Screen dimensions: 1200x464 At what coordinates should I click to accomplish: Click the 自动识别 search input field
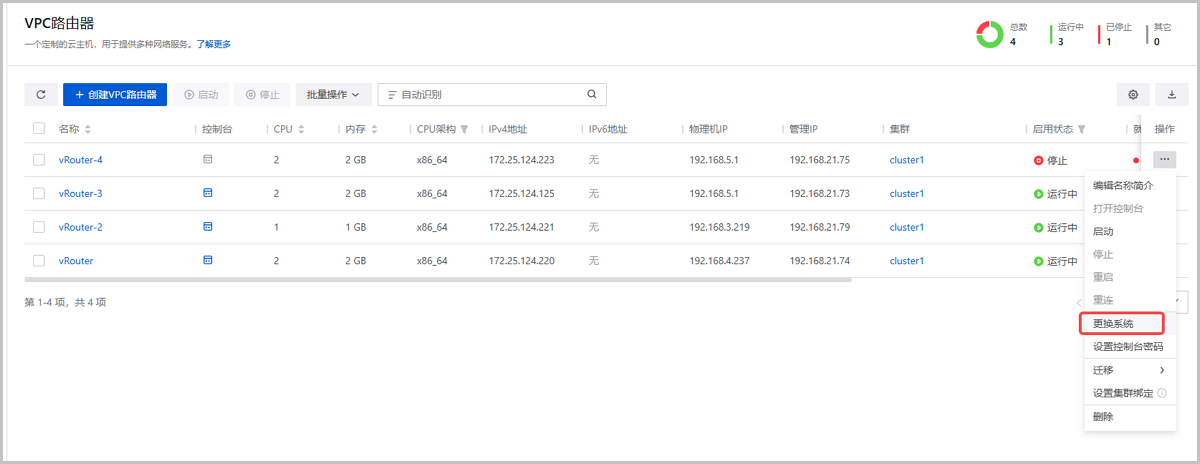point(490,94)
